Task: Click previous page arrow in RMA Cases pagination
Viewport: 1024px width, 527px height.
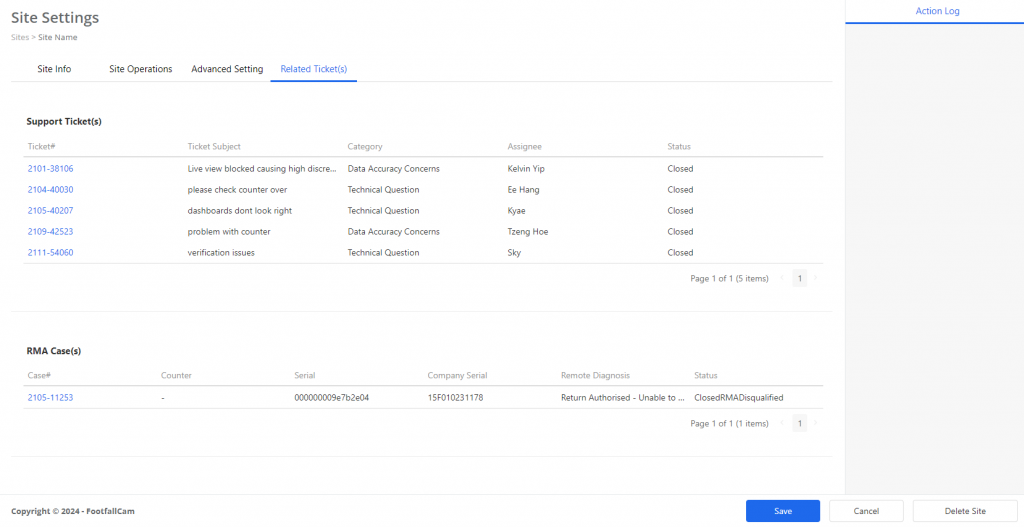Action: [782, 423]
